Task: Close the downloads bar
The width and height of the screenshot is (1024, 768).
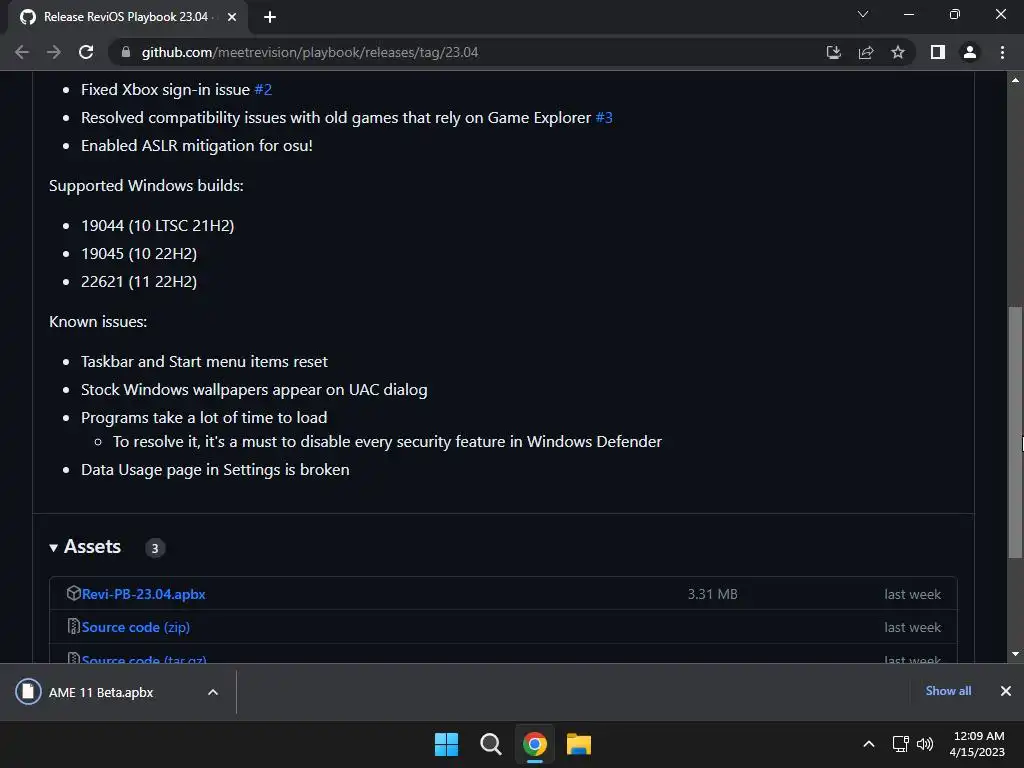Action: pos(1006,691)
